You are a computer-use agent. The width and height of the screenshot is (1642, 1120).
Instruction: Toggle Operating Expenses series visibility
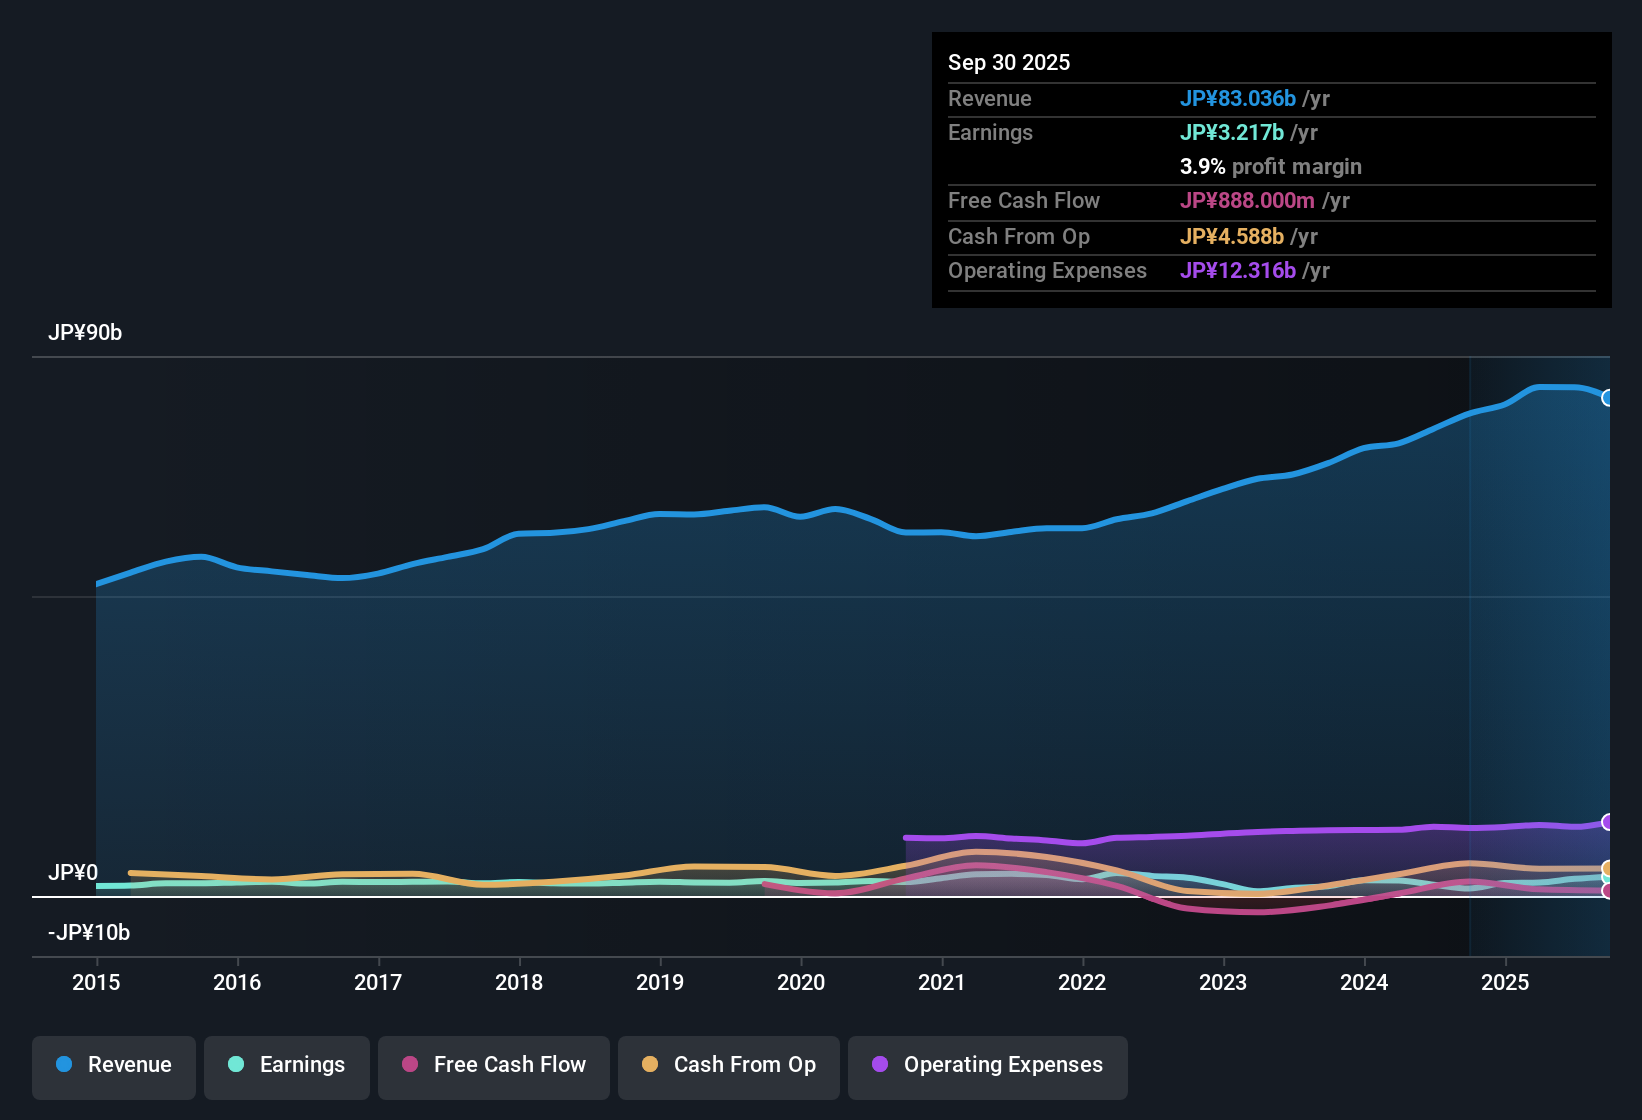[987, 1065]
